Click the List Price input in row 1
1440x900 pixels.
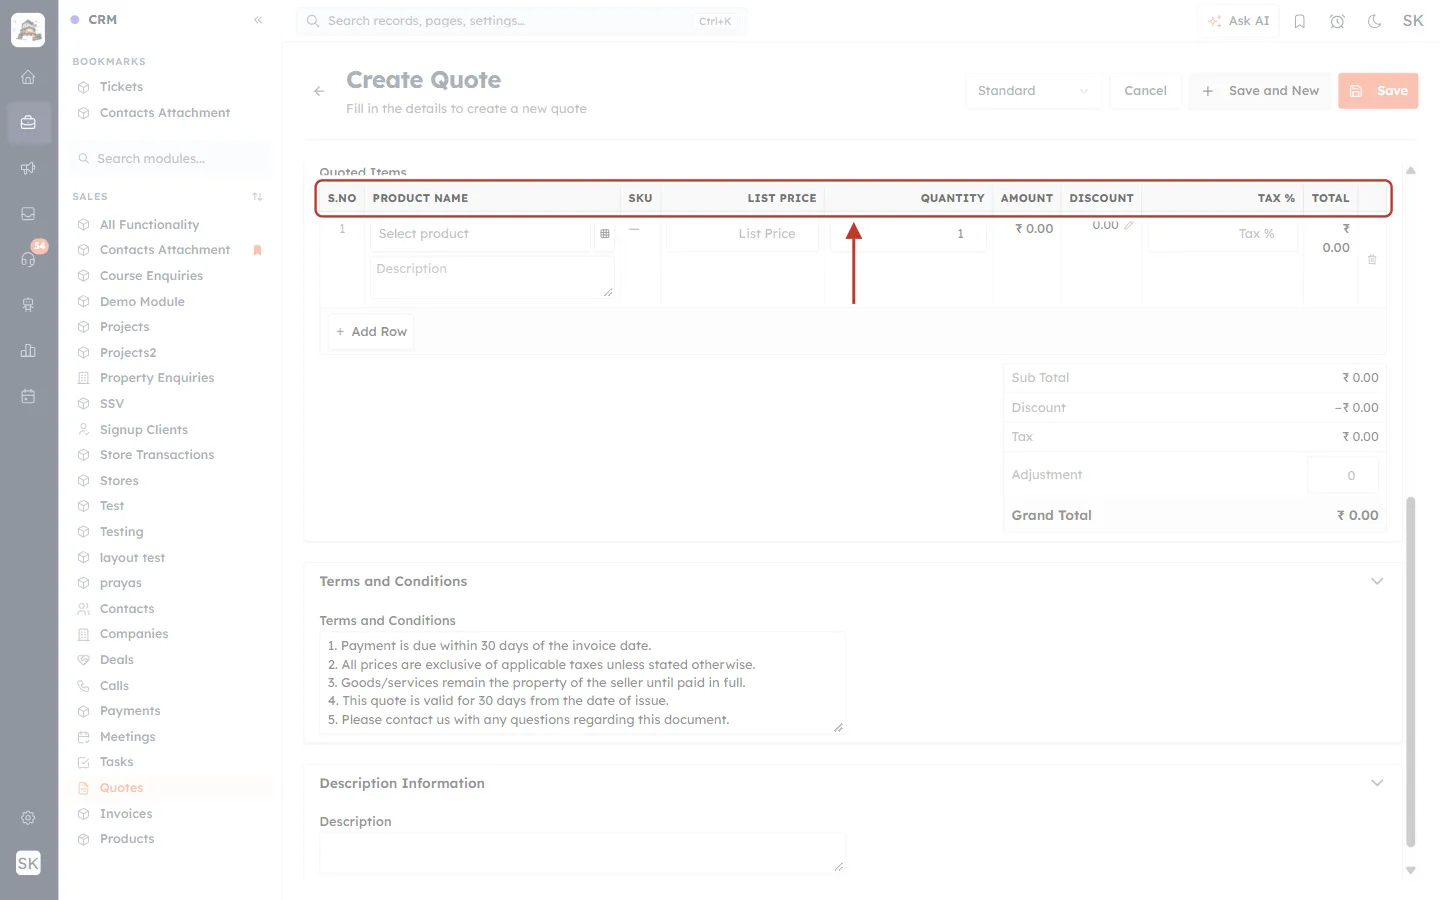click(x=742, y=234)
